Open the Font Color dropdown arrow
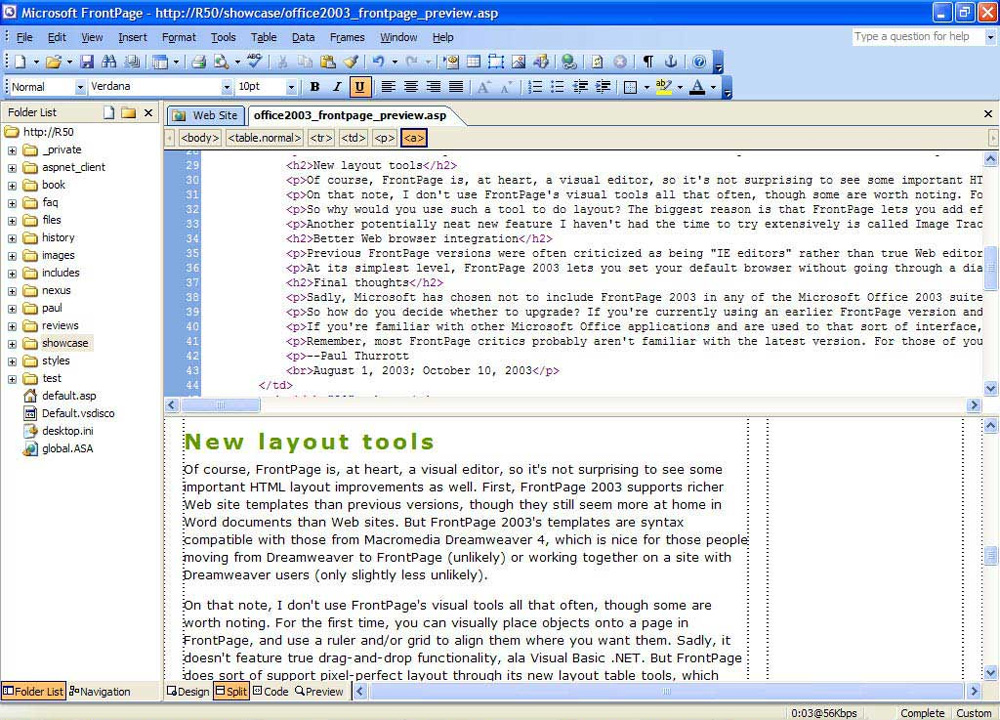The width and height of the screenshot is (1000, 720). pyautogui.click(x=714, y=87)
